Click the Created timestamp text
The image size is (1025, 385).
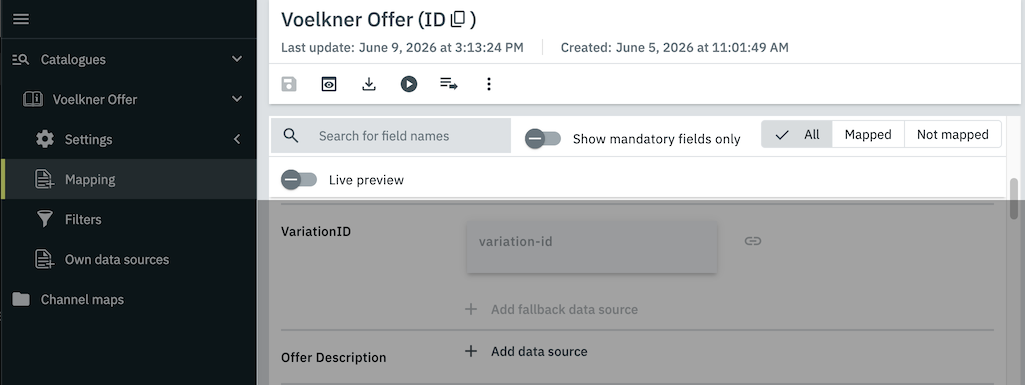675,47
